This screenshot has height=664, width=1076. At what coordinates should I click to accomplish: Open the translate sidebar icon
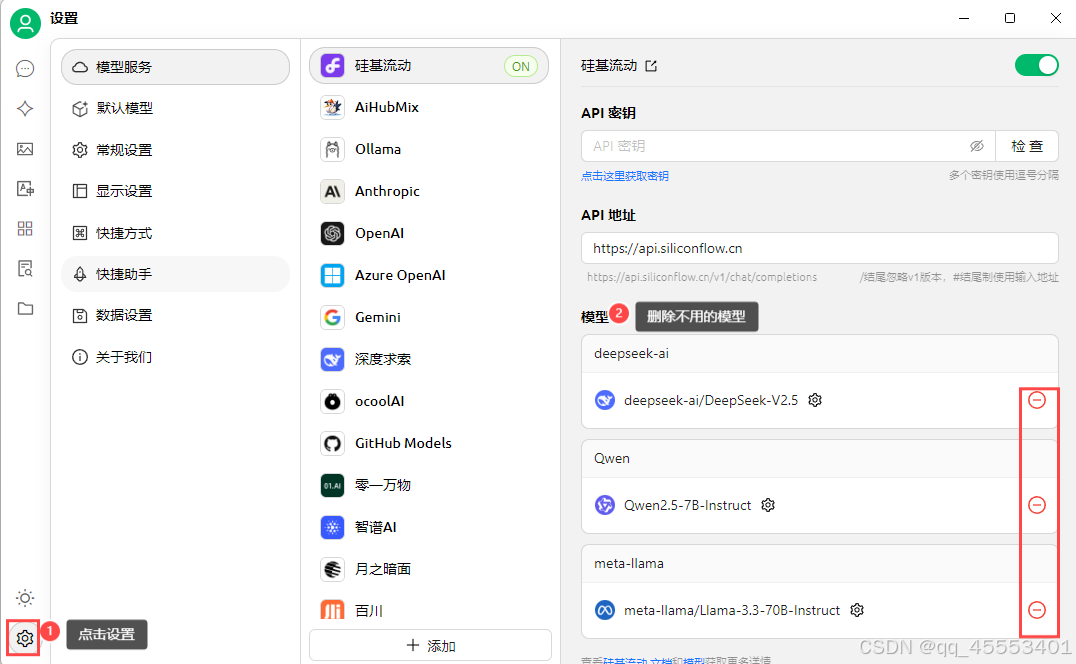25,189
